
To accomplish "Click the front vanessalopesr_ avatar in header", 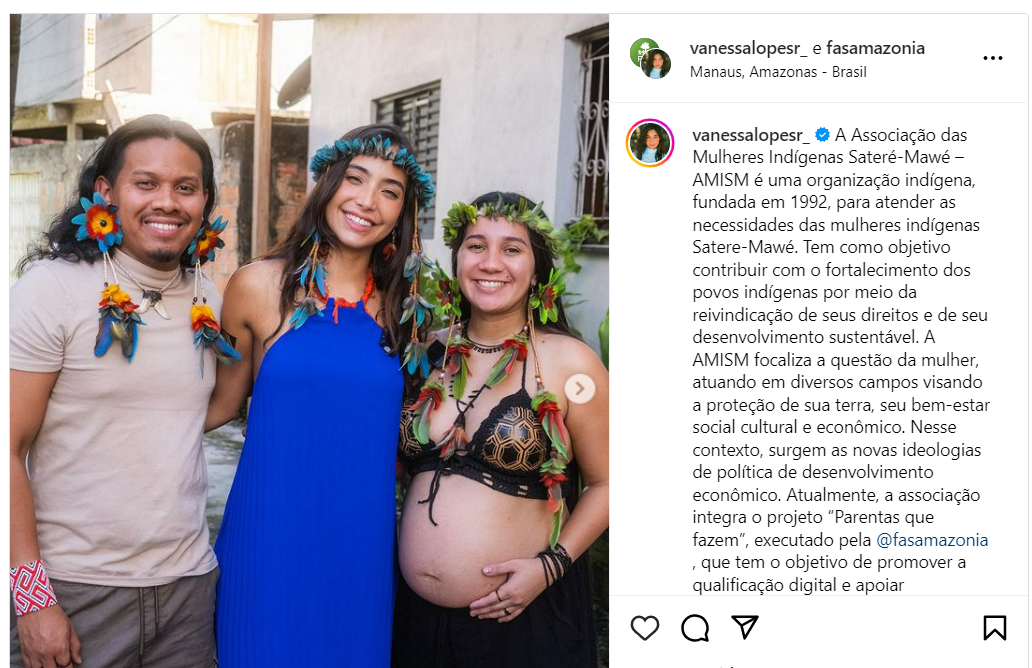I will (x=656, y=64).
